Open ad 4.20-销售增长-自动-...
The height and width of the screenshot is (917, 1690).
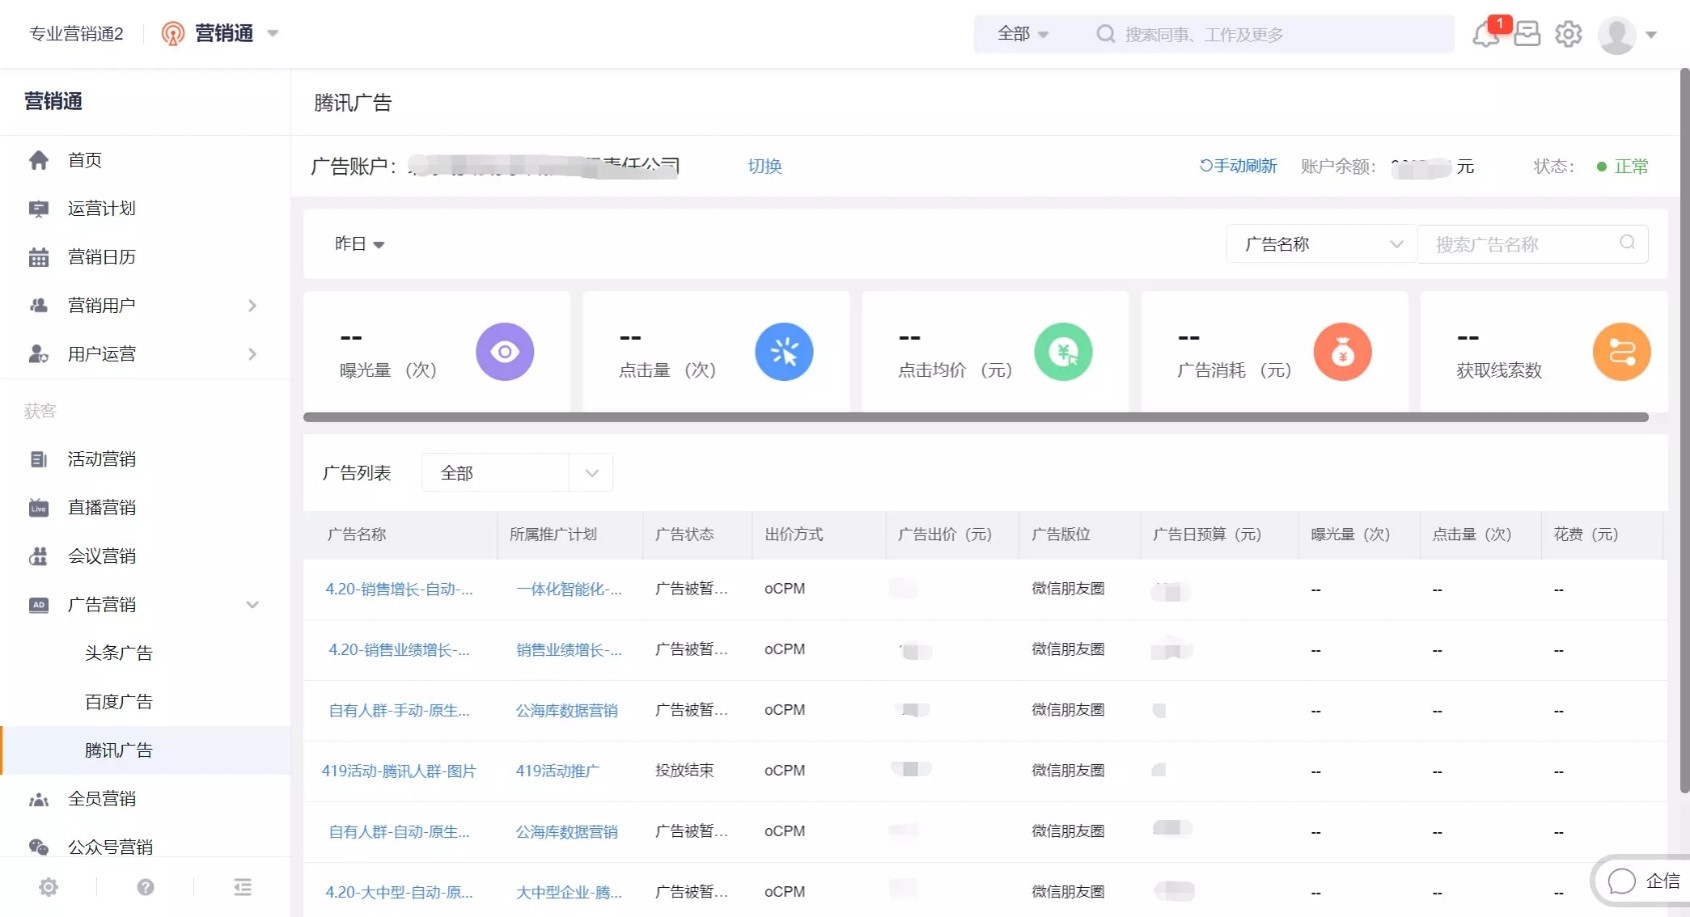point(399,589)
